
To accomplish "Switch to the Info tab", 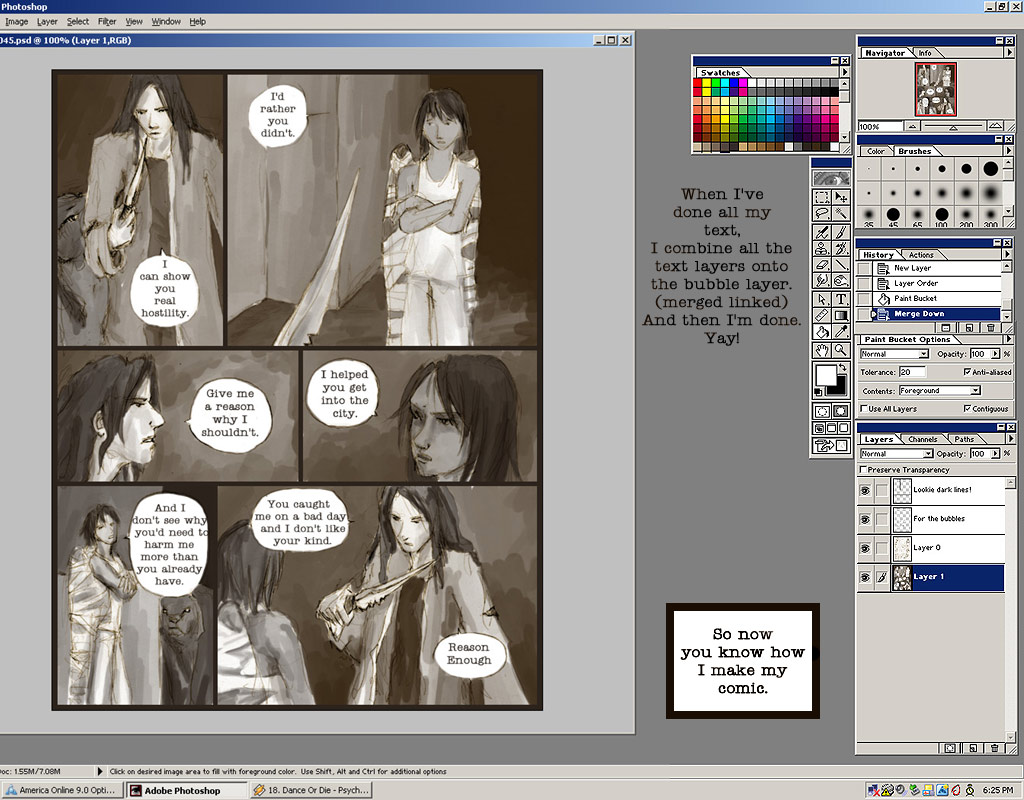I will point(925,53).
